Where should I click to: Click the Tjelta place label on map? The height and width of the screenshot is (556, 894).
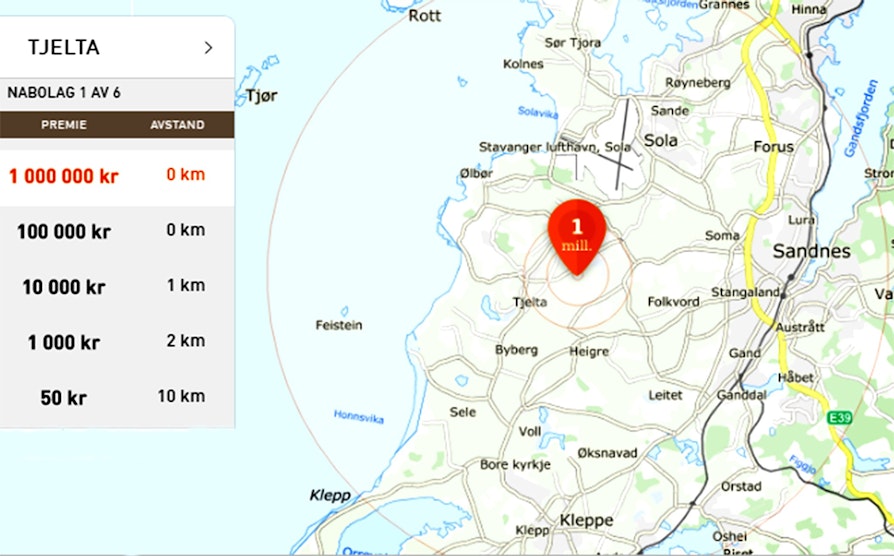(x=530, y=302)
